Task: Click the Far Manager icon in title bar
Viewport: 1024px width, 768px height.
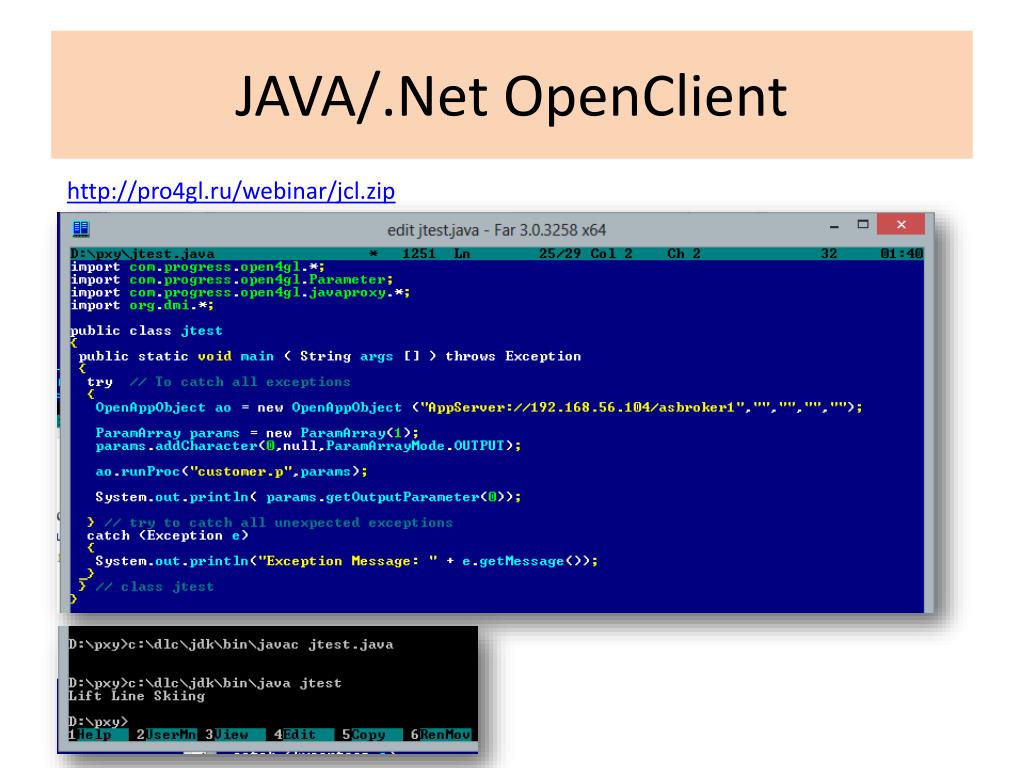Action: (81, 229)
